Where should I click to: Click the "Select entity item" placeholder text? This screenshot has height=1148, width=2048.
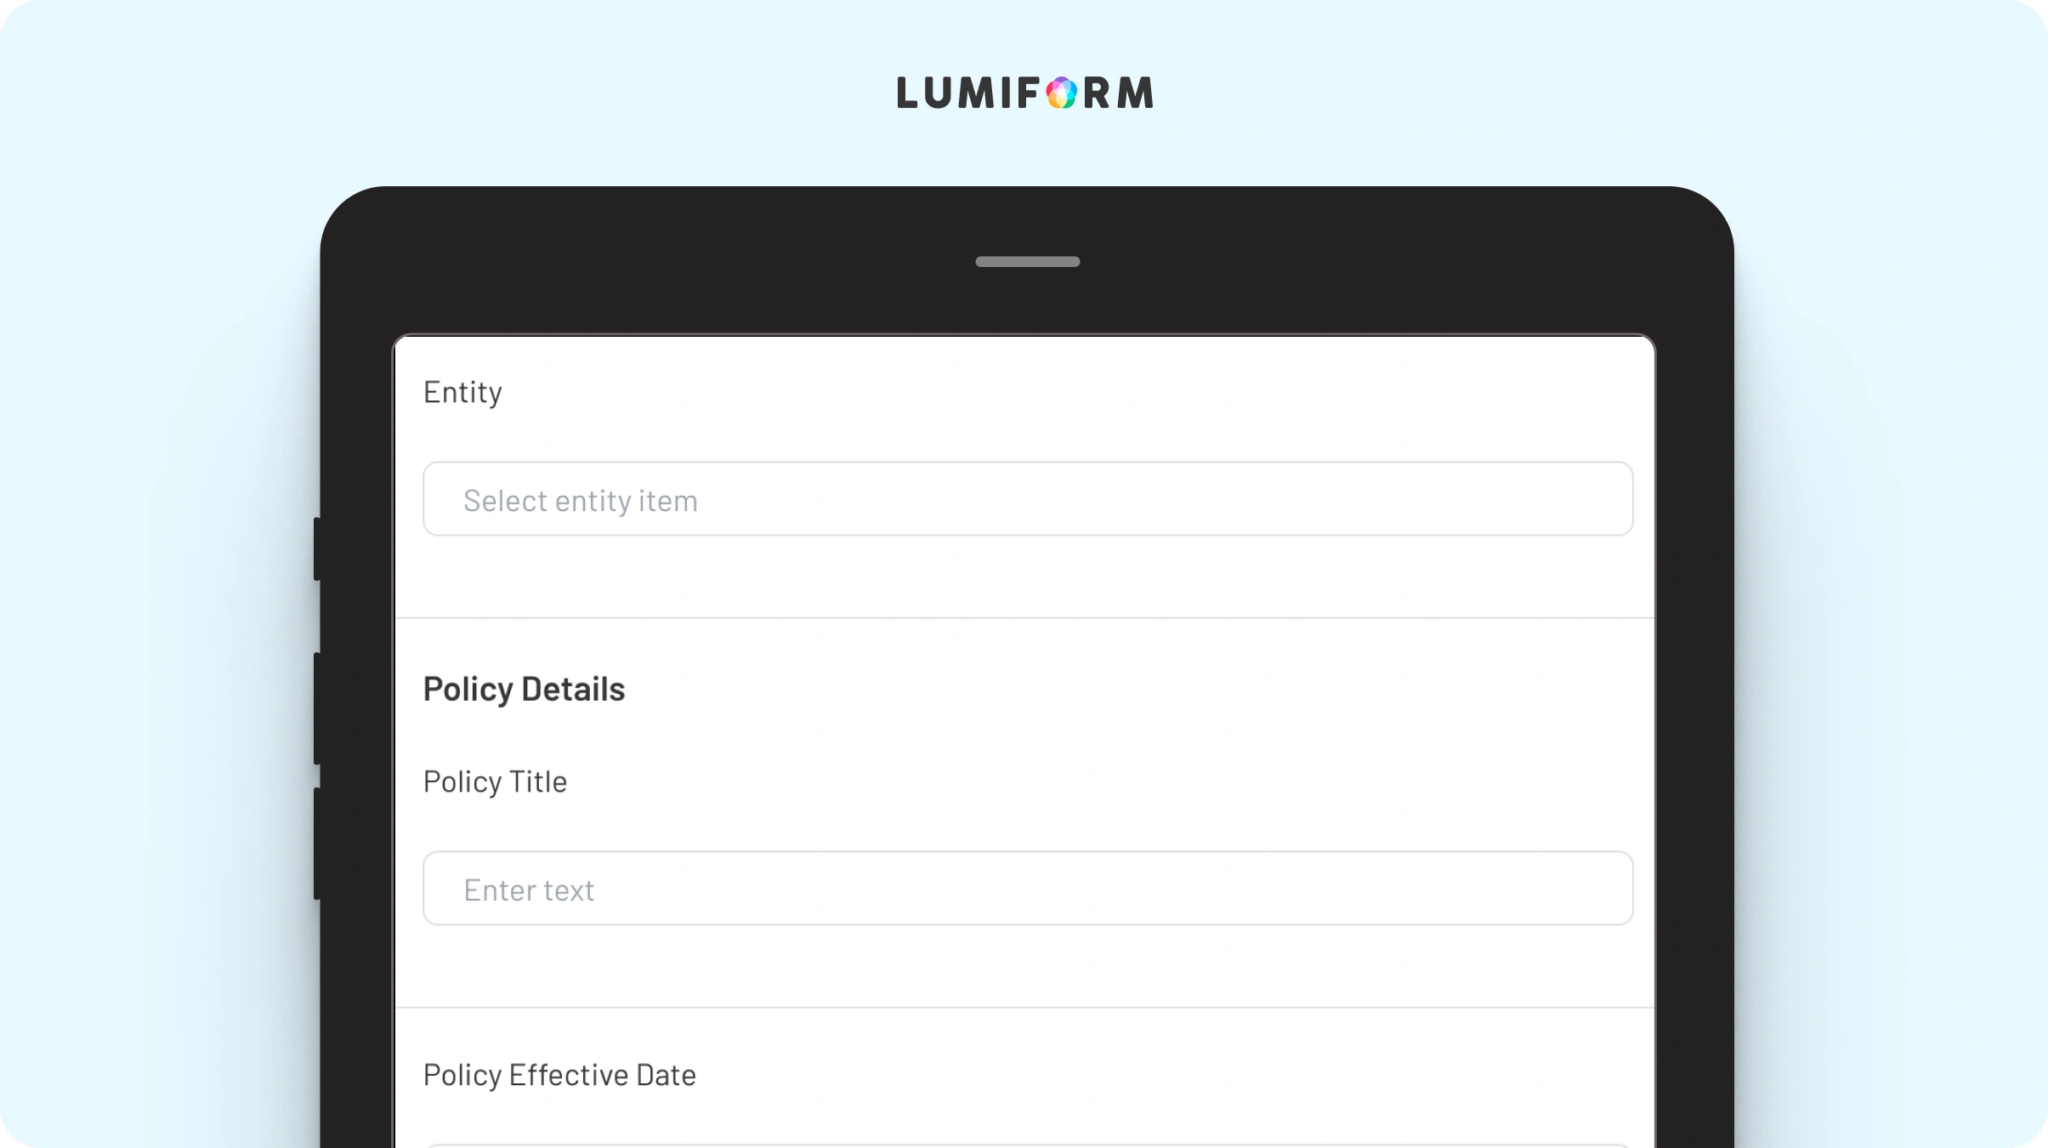pos(580,500)
